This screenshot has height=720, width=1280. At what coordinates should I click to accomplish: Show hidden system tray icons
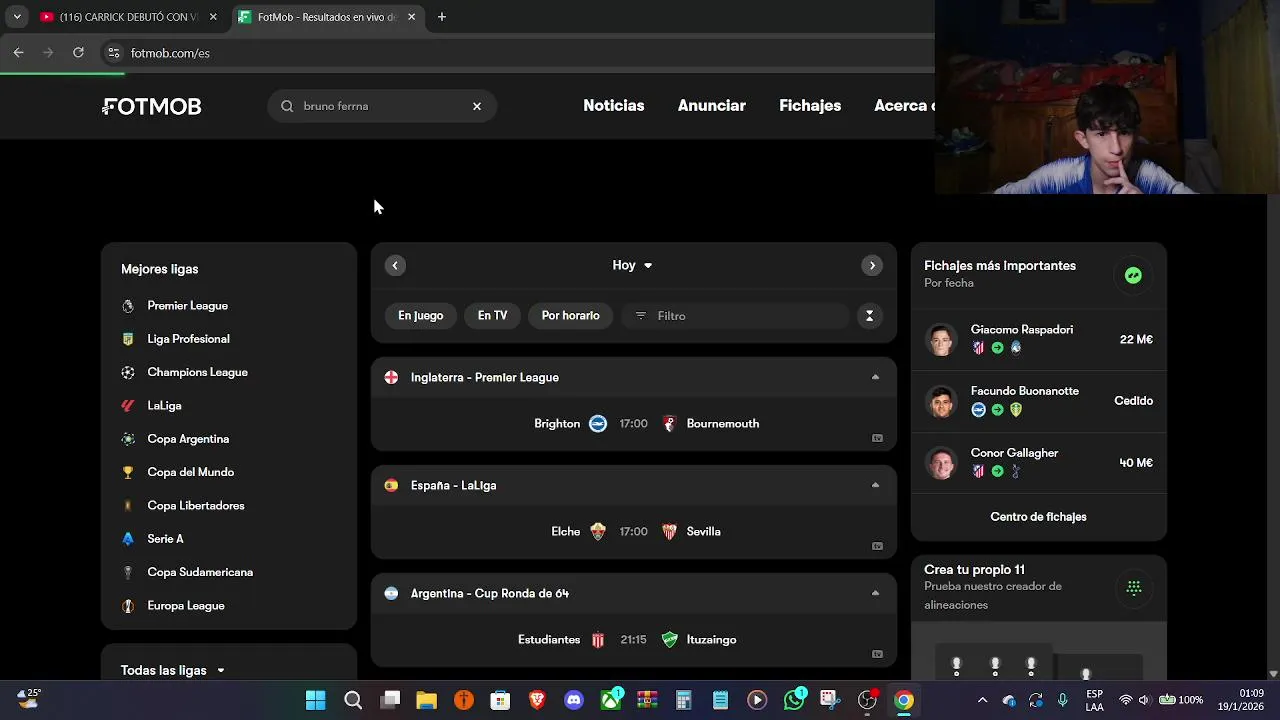982,700
